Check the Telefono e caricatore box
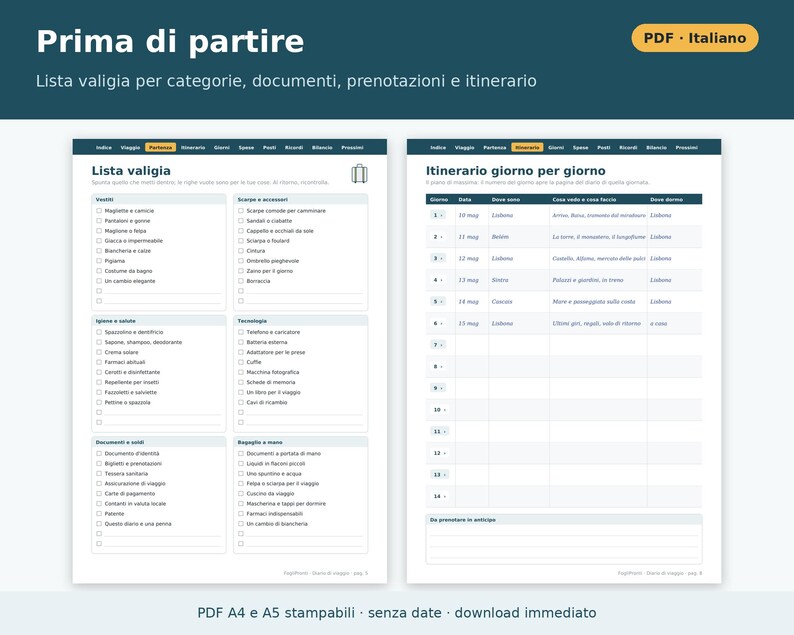This screenshot has width=794, height=635. click(x=241, y=332)
